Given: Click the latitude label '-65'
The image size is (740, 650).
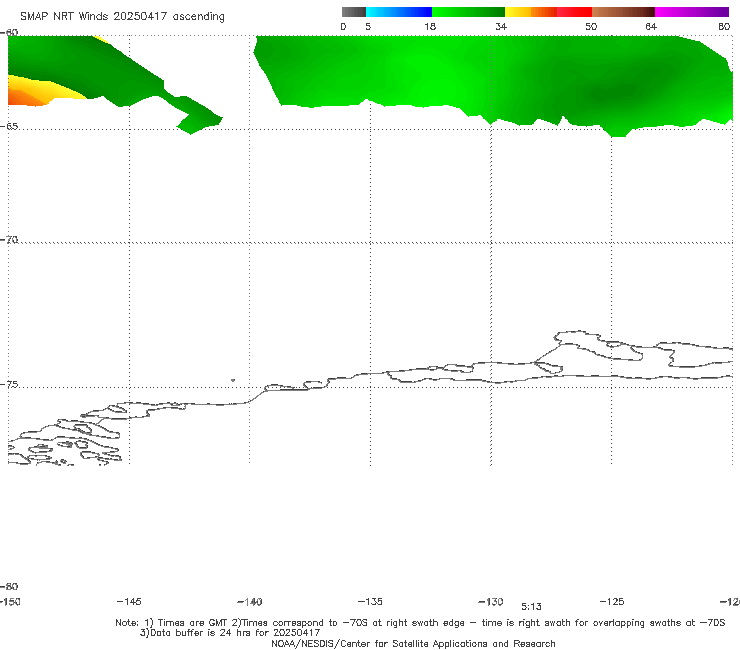Looking at the screenshot, I should pyautogui.click(x=9, y=127).
